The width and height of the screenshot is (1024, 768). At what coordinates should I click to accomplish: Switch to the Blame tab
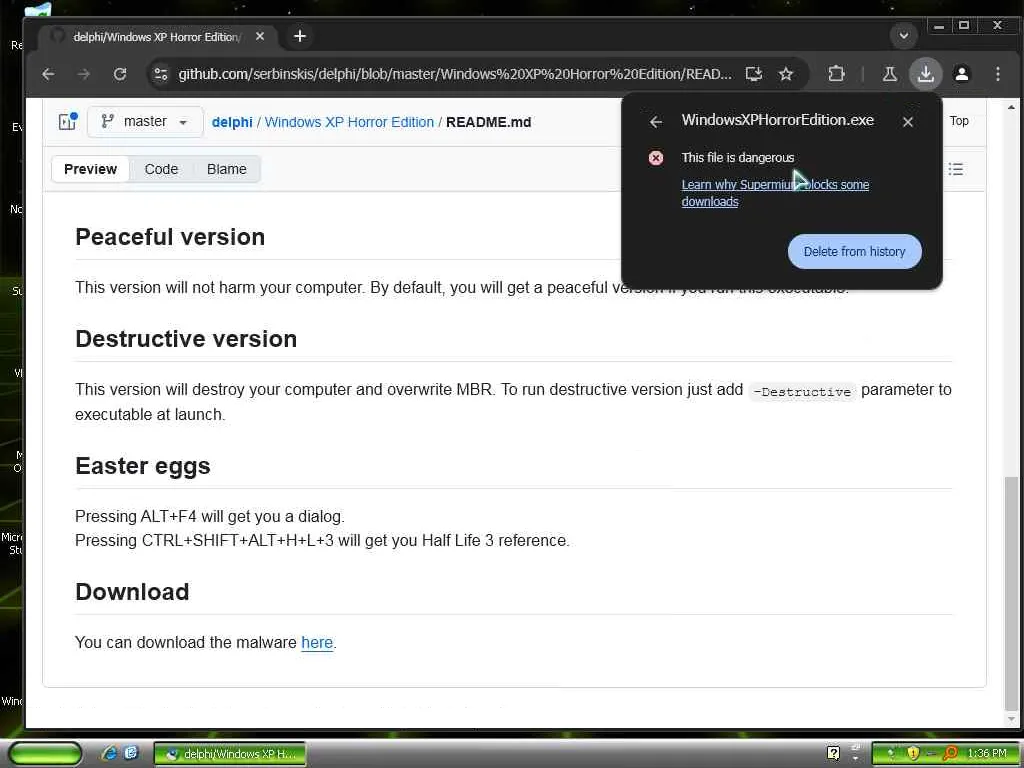227,169
